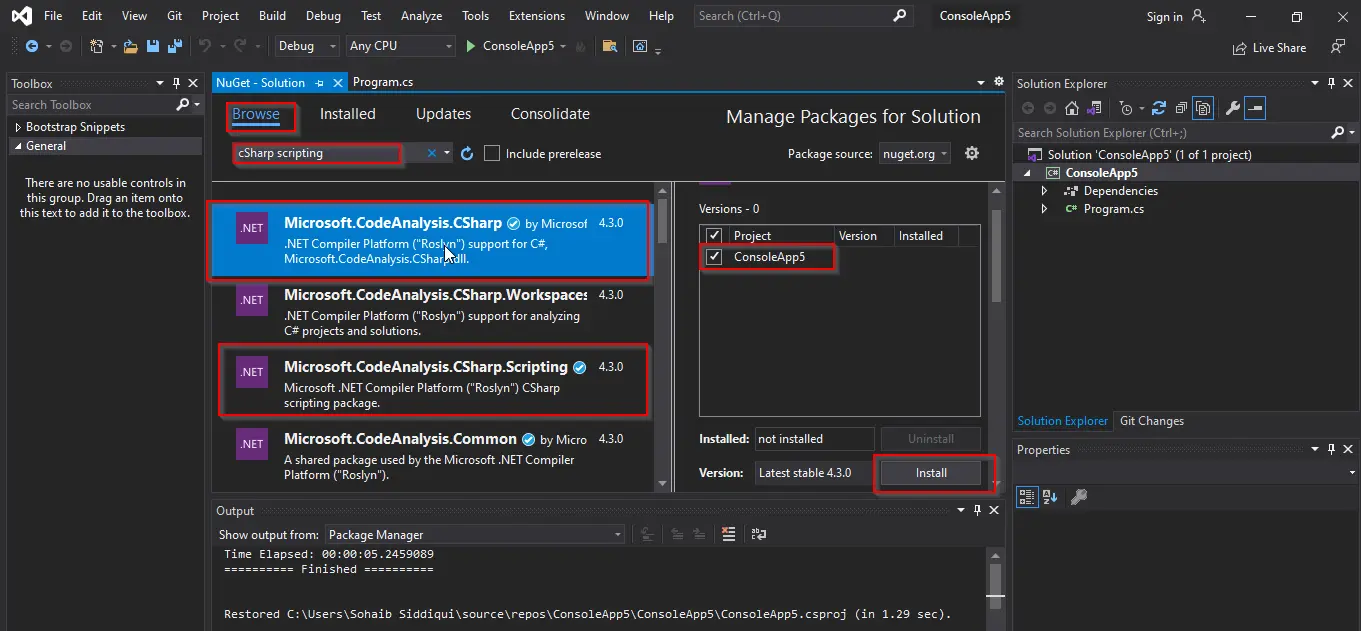The height and width of the screenshot is (631, 1361).
Task: Pin the Toolbox panel
Action: [176, 84]
